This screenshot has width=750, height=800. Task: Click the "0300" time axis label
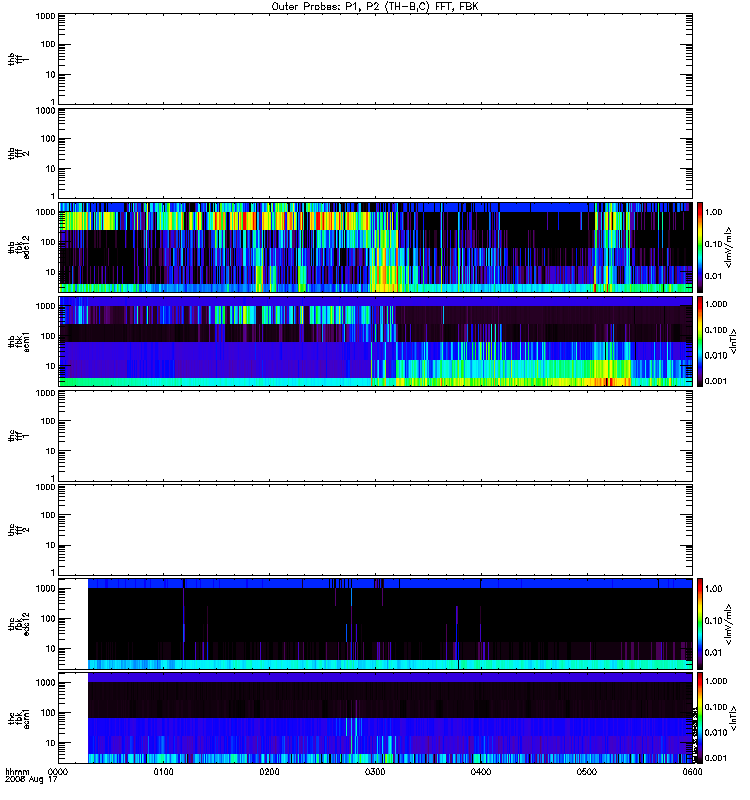tap(375, 772)
